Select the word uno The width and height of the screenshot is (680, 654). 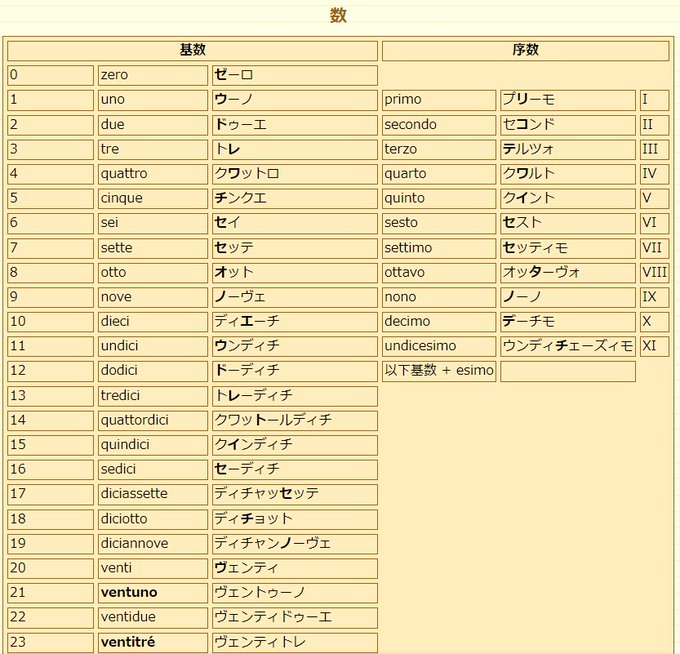coord(113,100)
